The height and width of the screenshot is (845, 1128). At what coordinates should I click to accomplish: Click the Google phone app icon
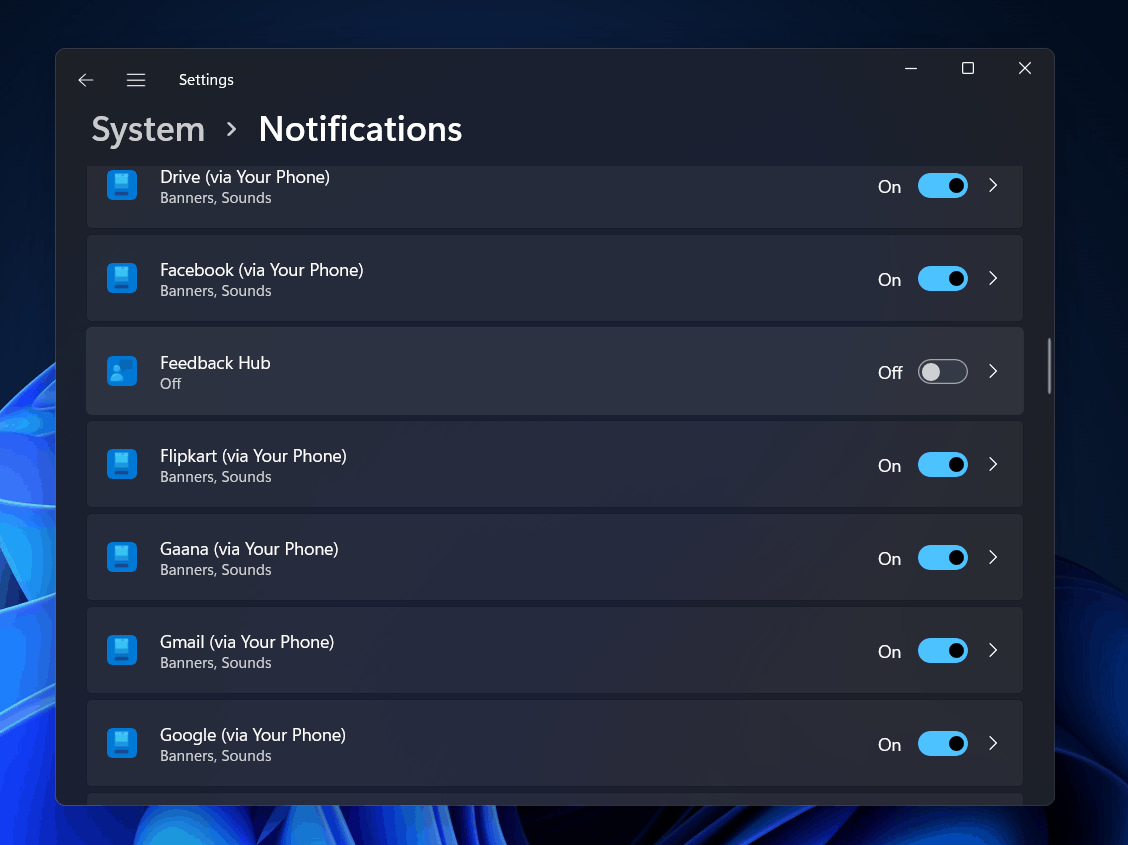pyautogui.click(x=122, y=743)
